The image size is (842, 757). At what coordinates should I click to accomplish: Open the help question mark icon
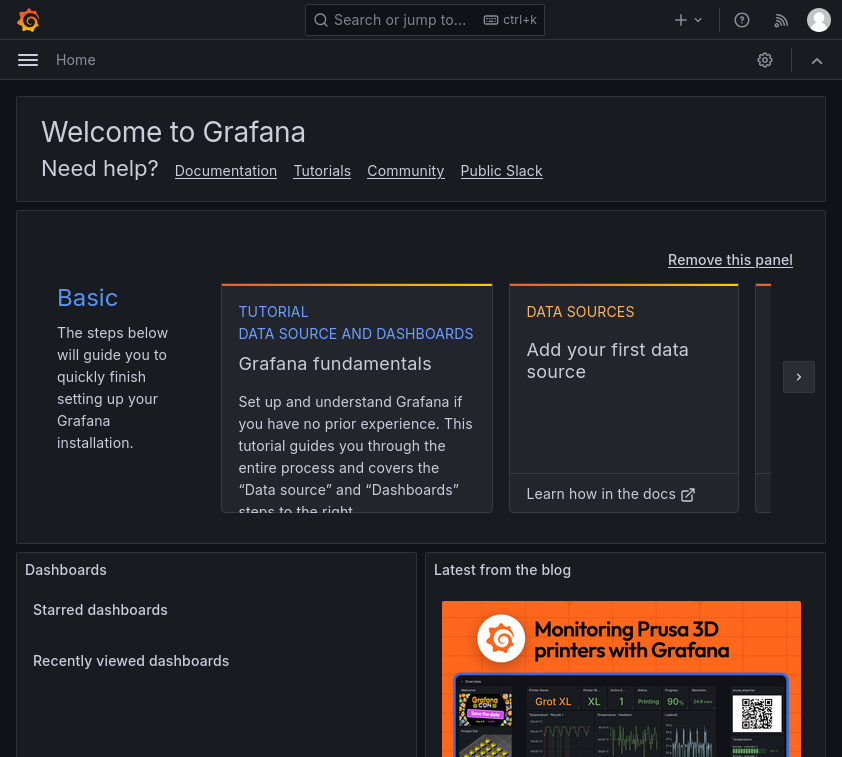pyautogui.click(x=742, y=20)
